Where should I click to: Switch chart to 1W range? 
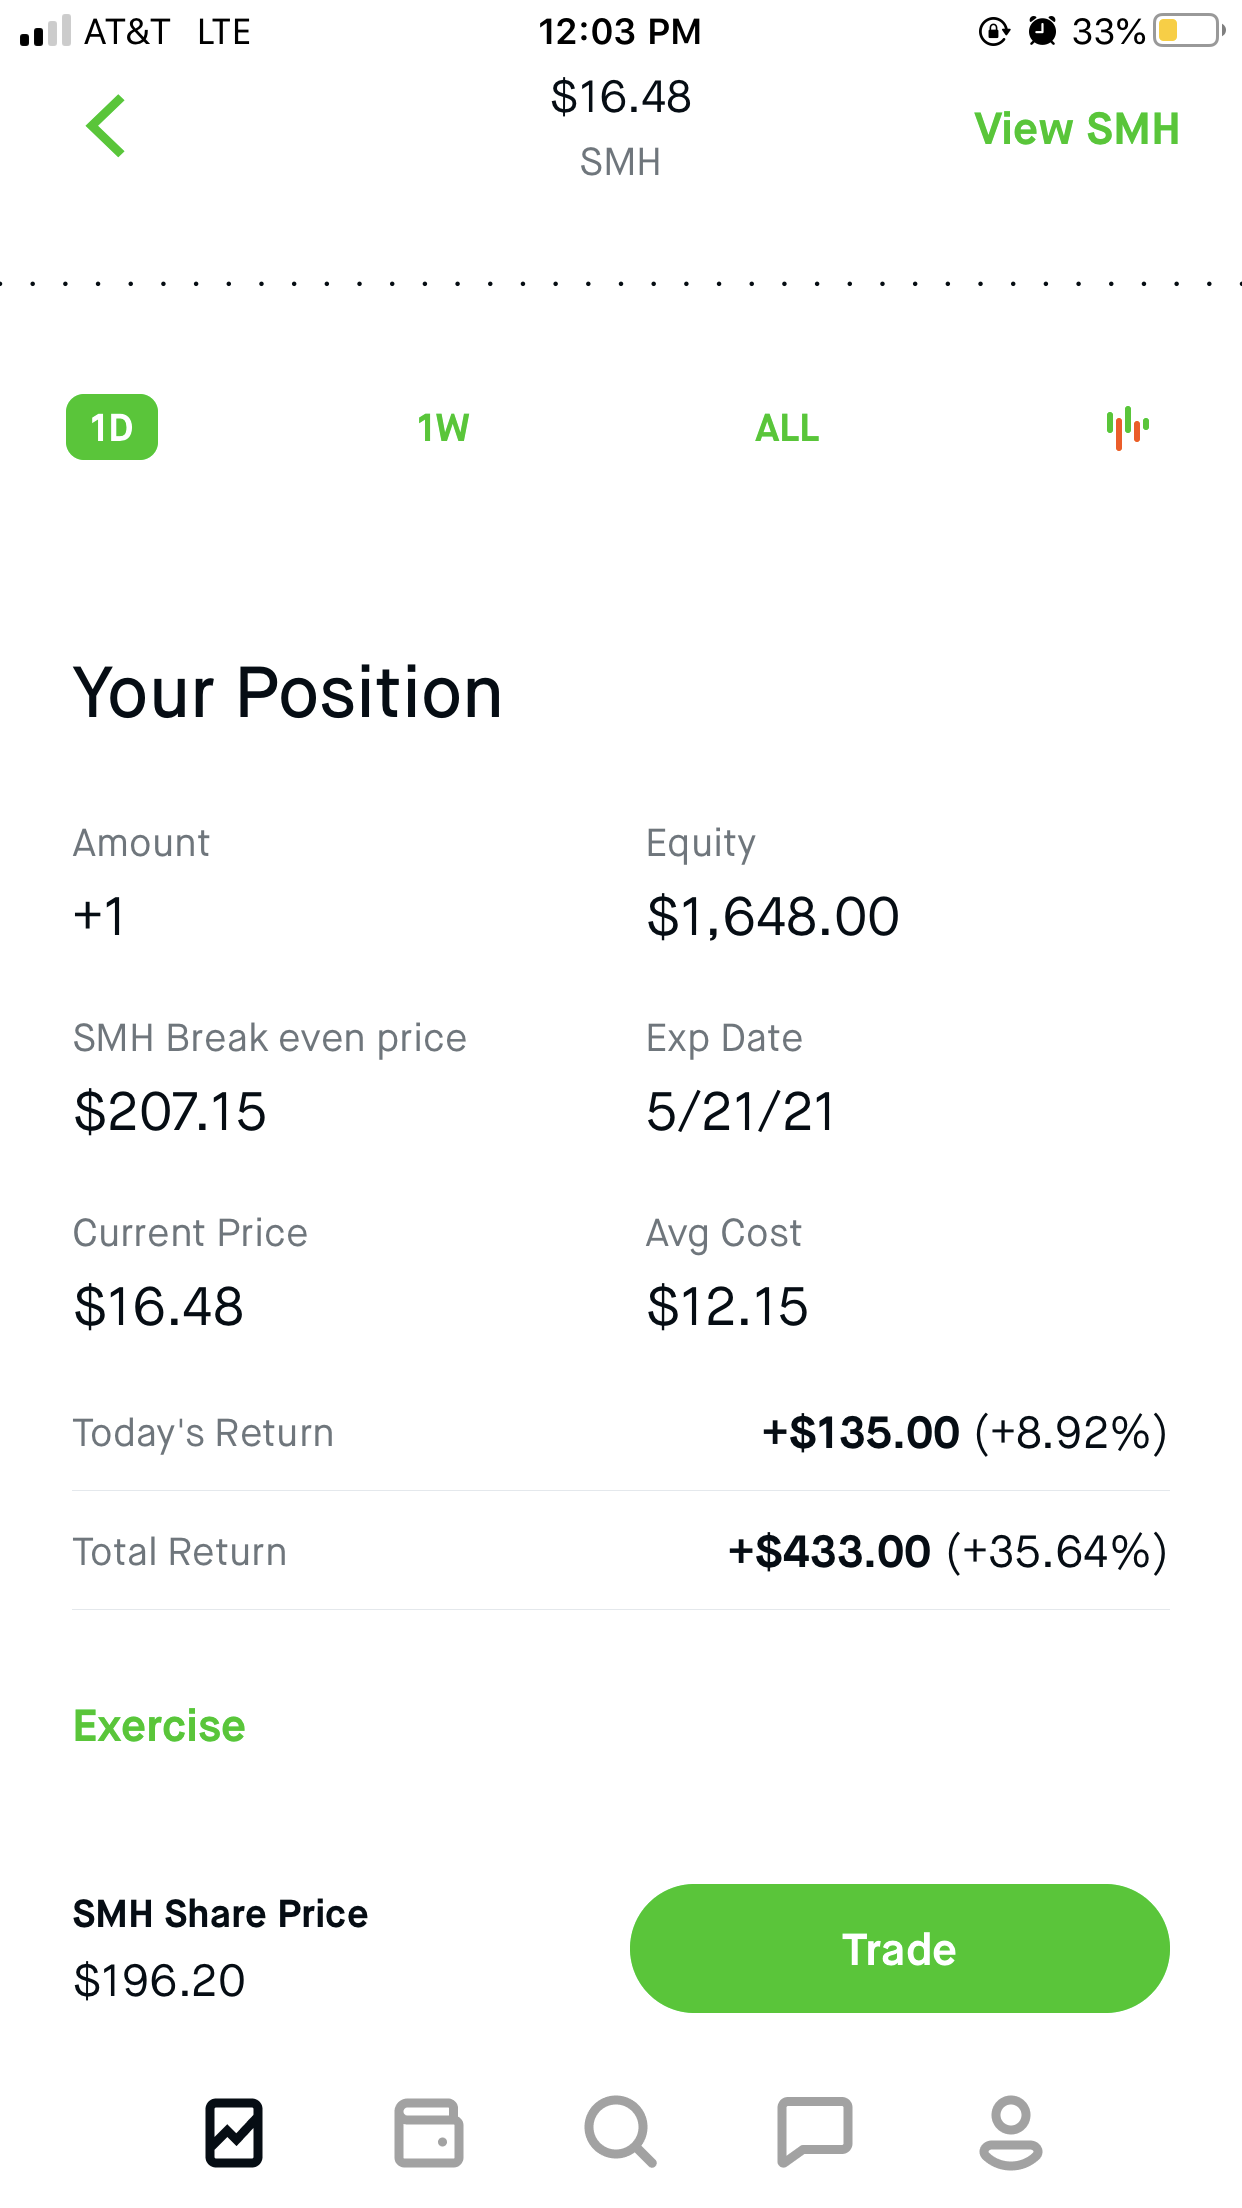443,428
